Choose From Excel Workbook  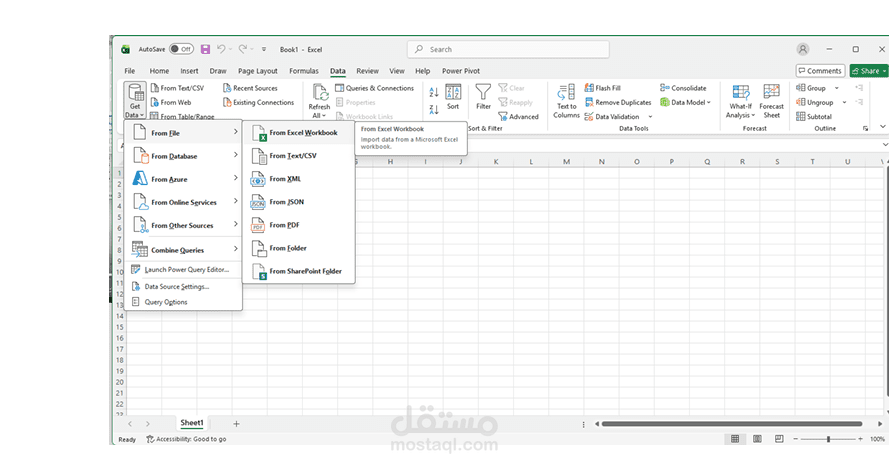tap(299, 133)
